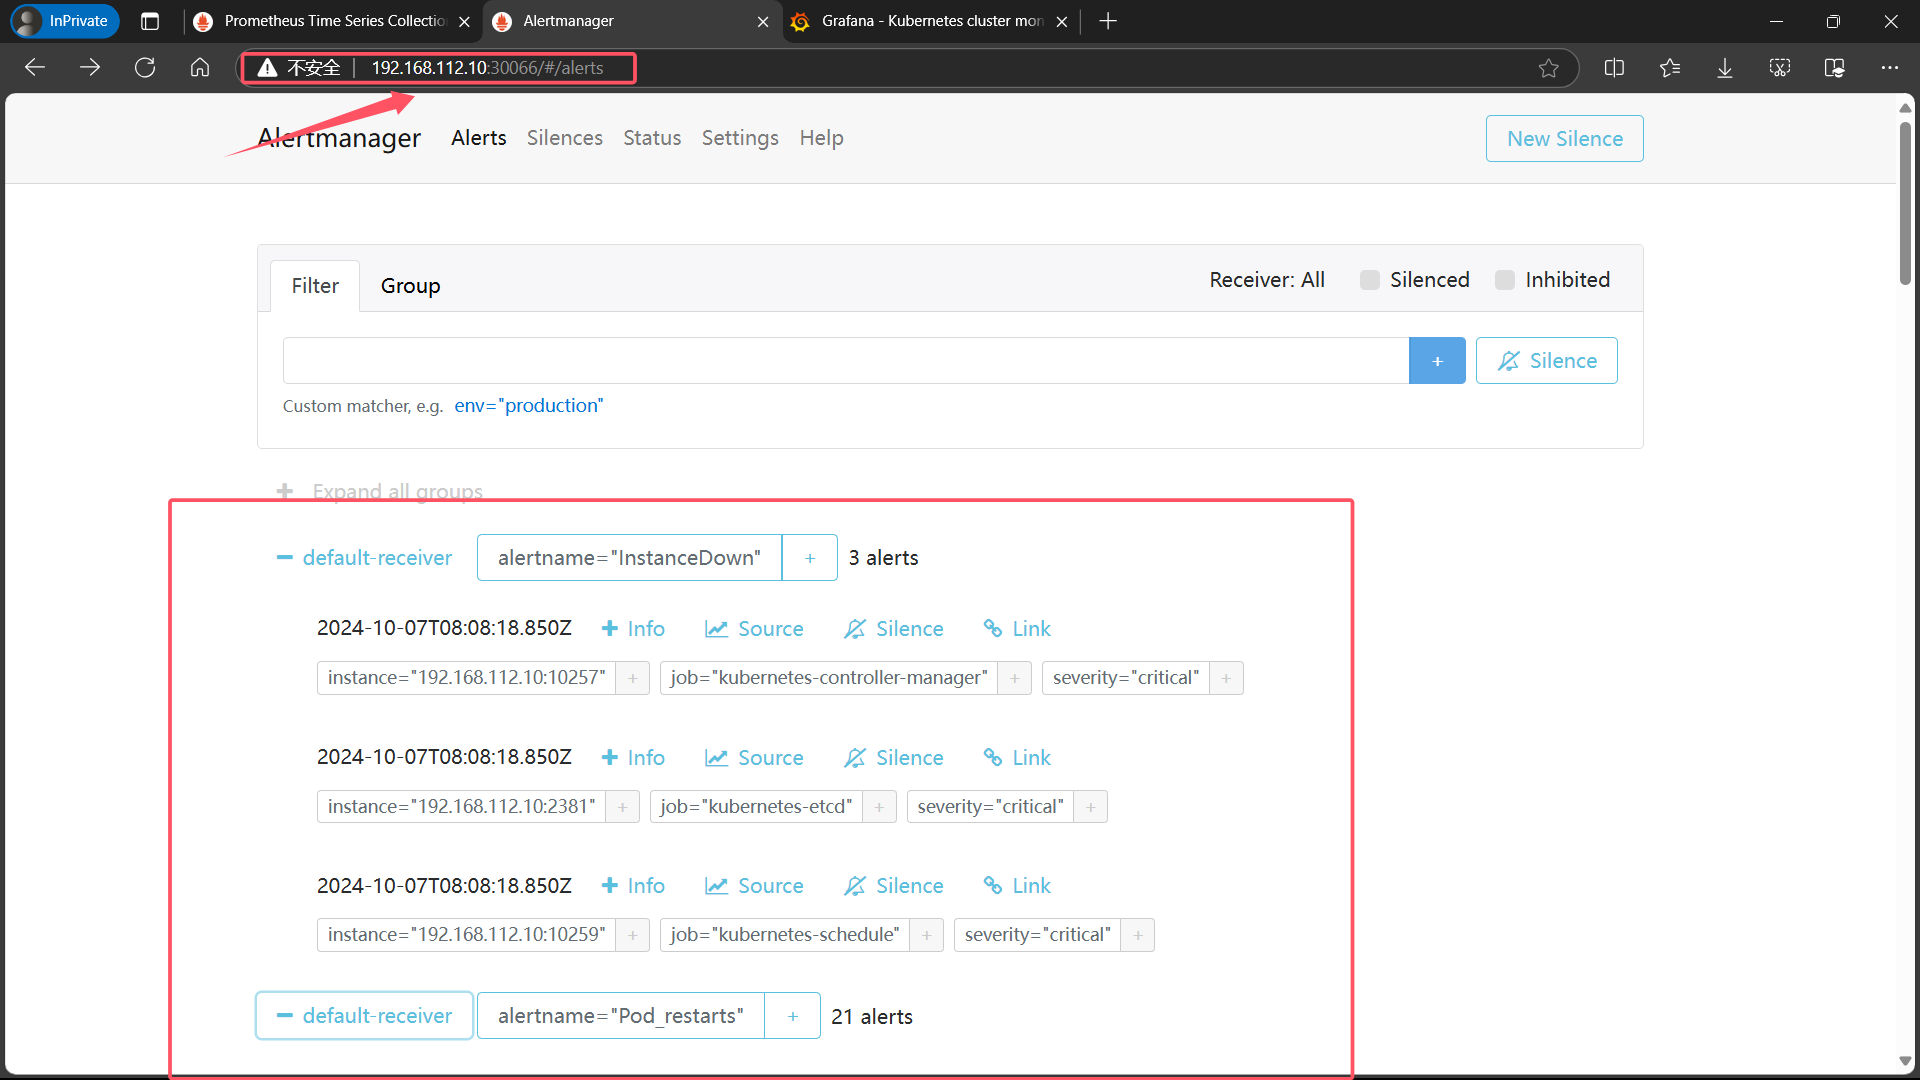
Task: Open browser downloads icon
Action: [x=1725, y=68]
